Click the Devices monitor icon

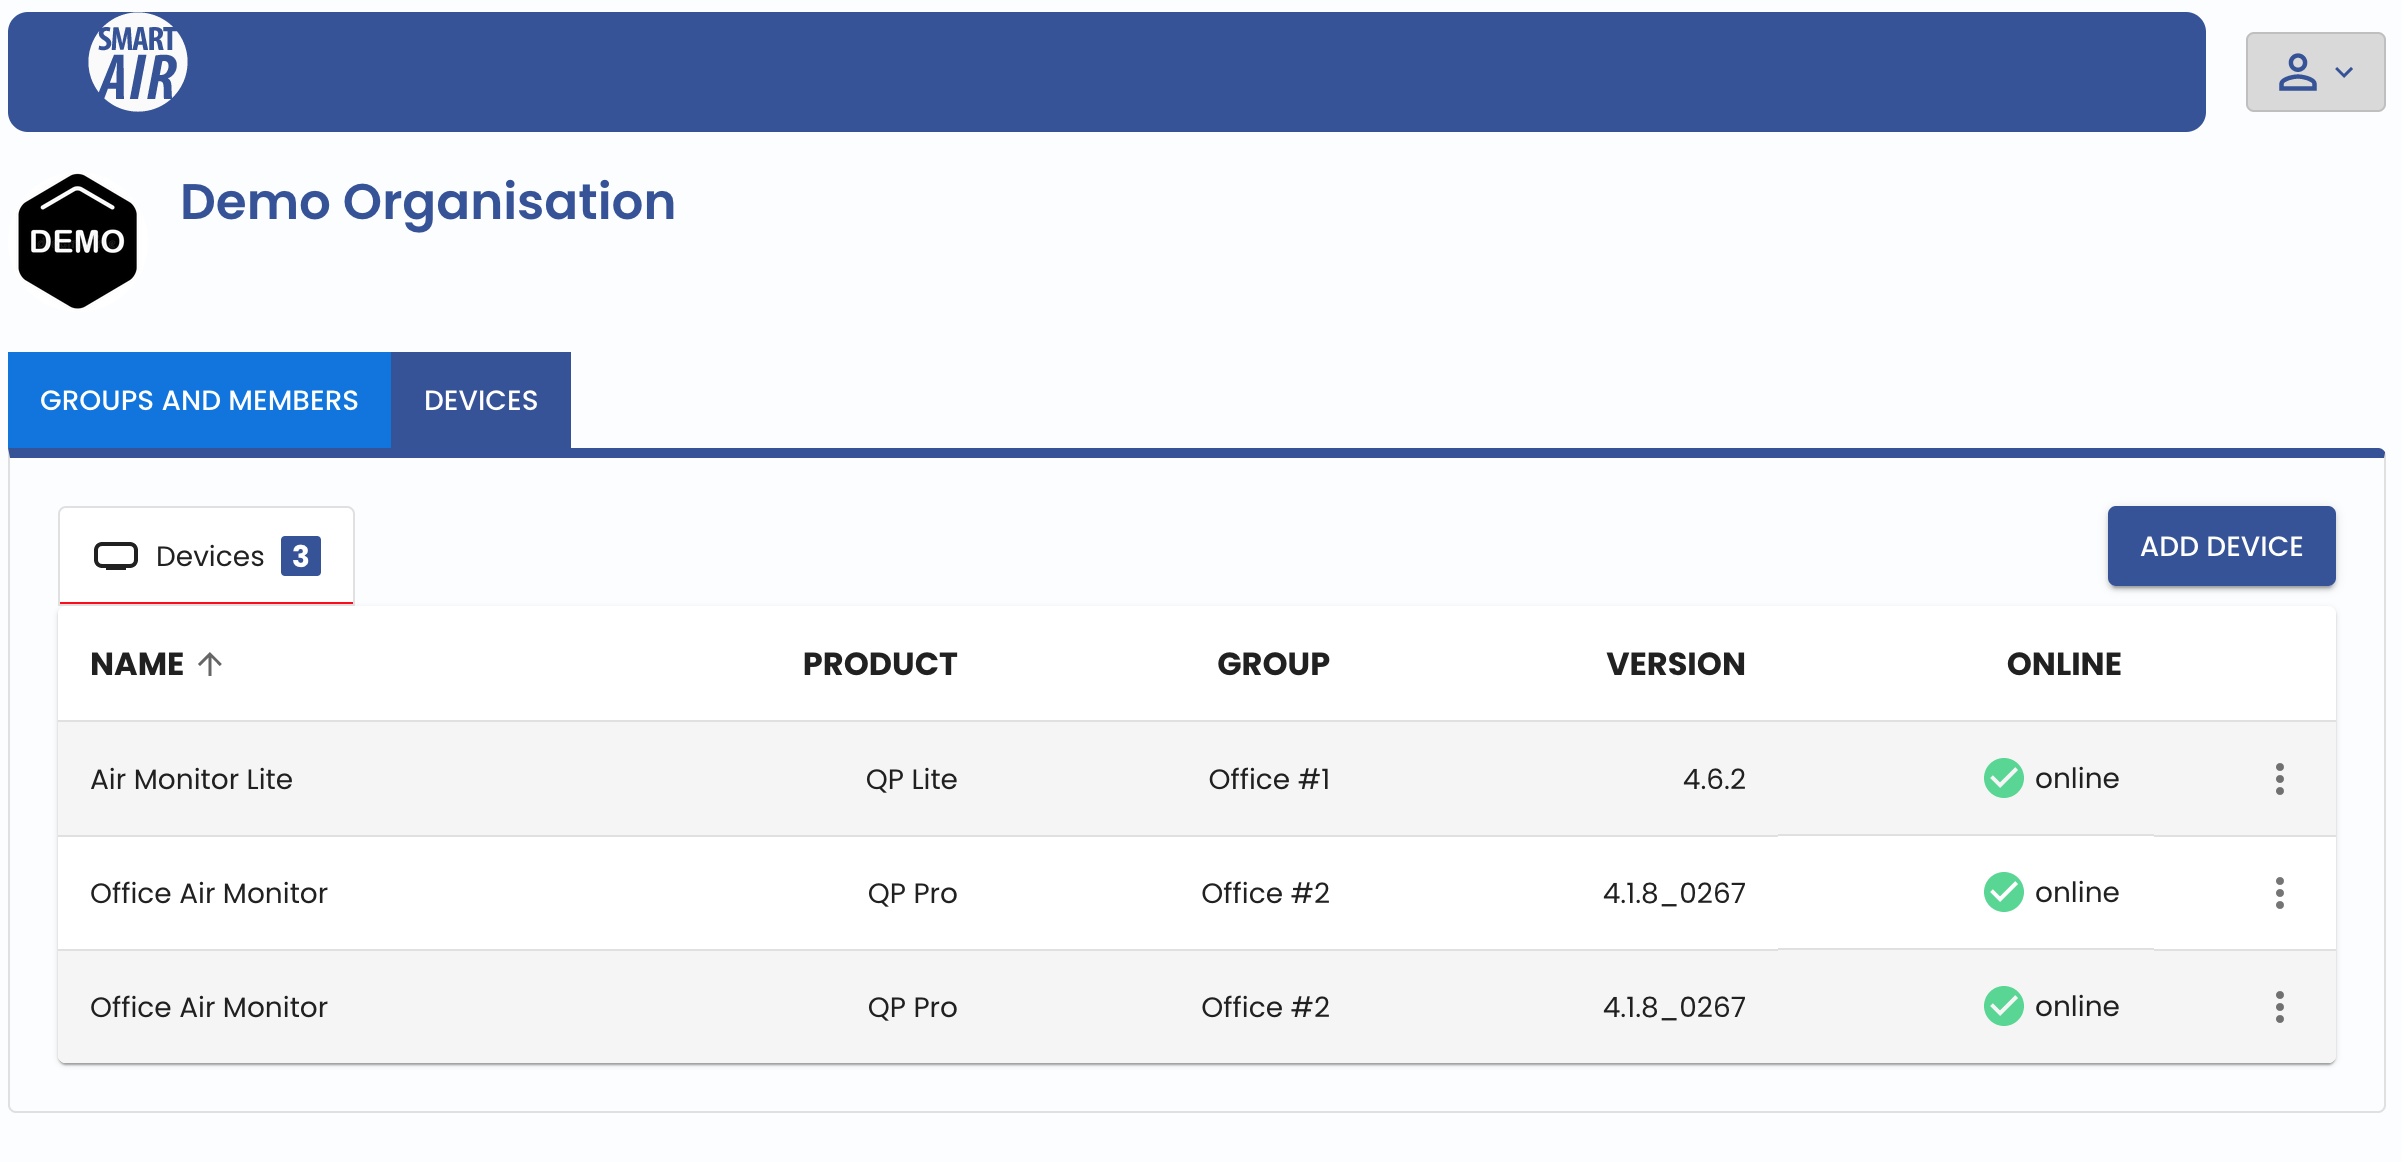[x=115, y=554]
